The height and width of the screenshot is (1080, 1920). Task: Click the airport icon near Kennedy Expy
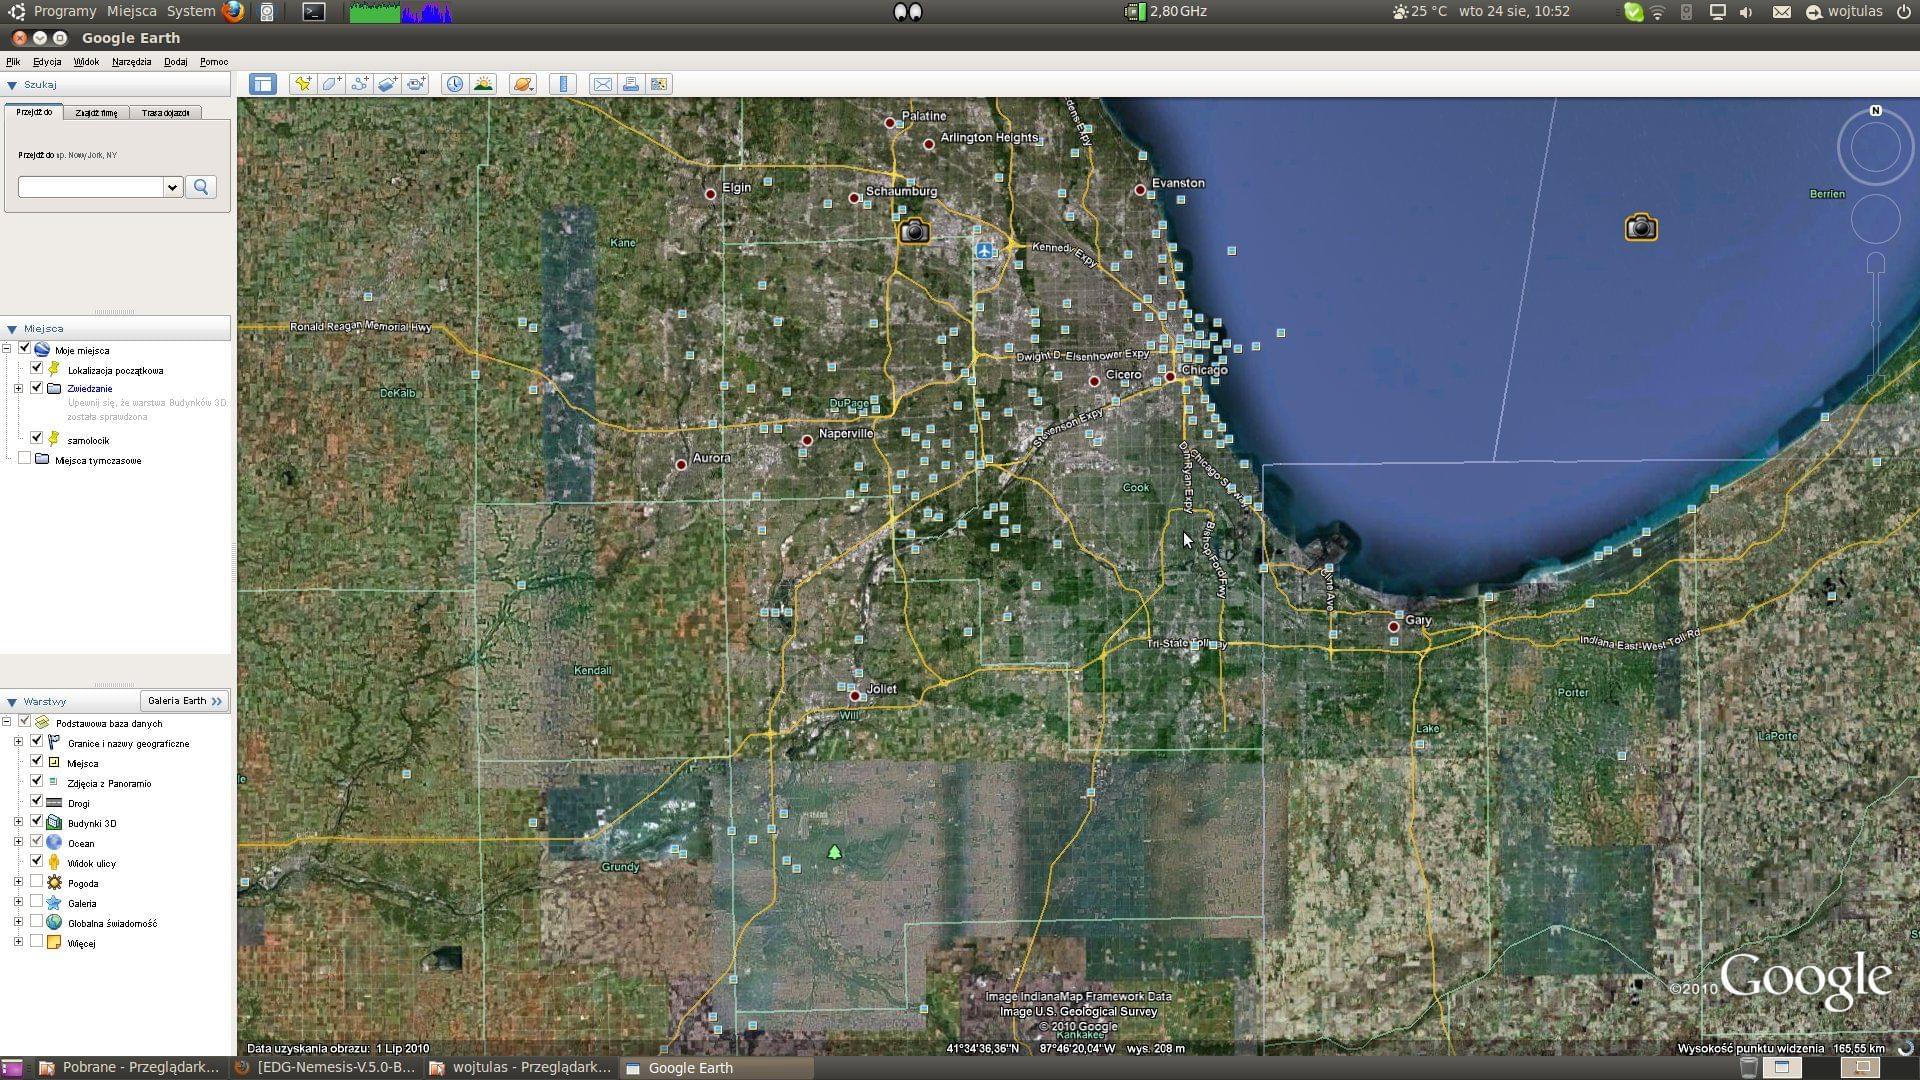pyautogui.click(x=986, y=250)
